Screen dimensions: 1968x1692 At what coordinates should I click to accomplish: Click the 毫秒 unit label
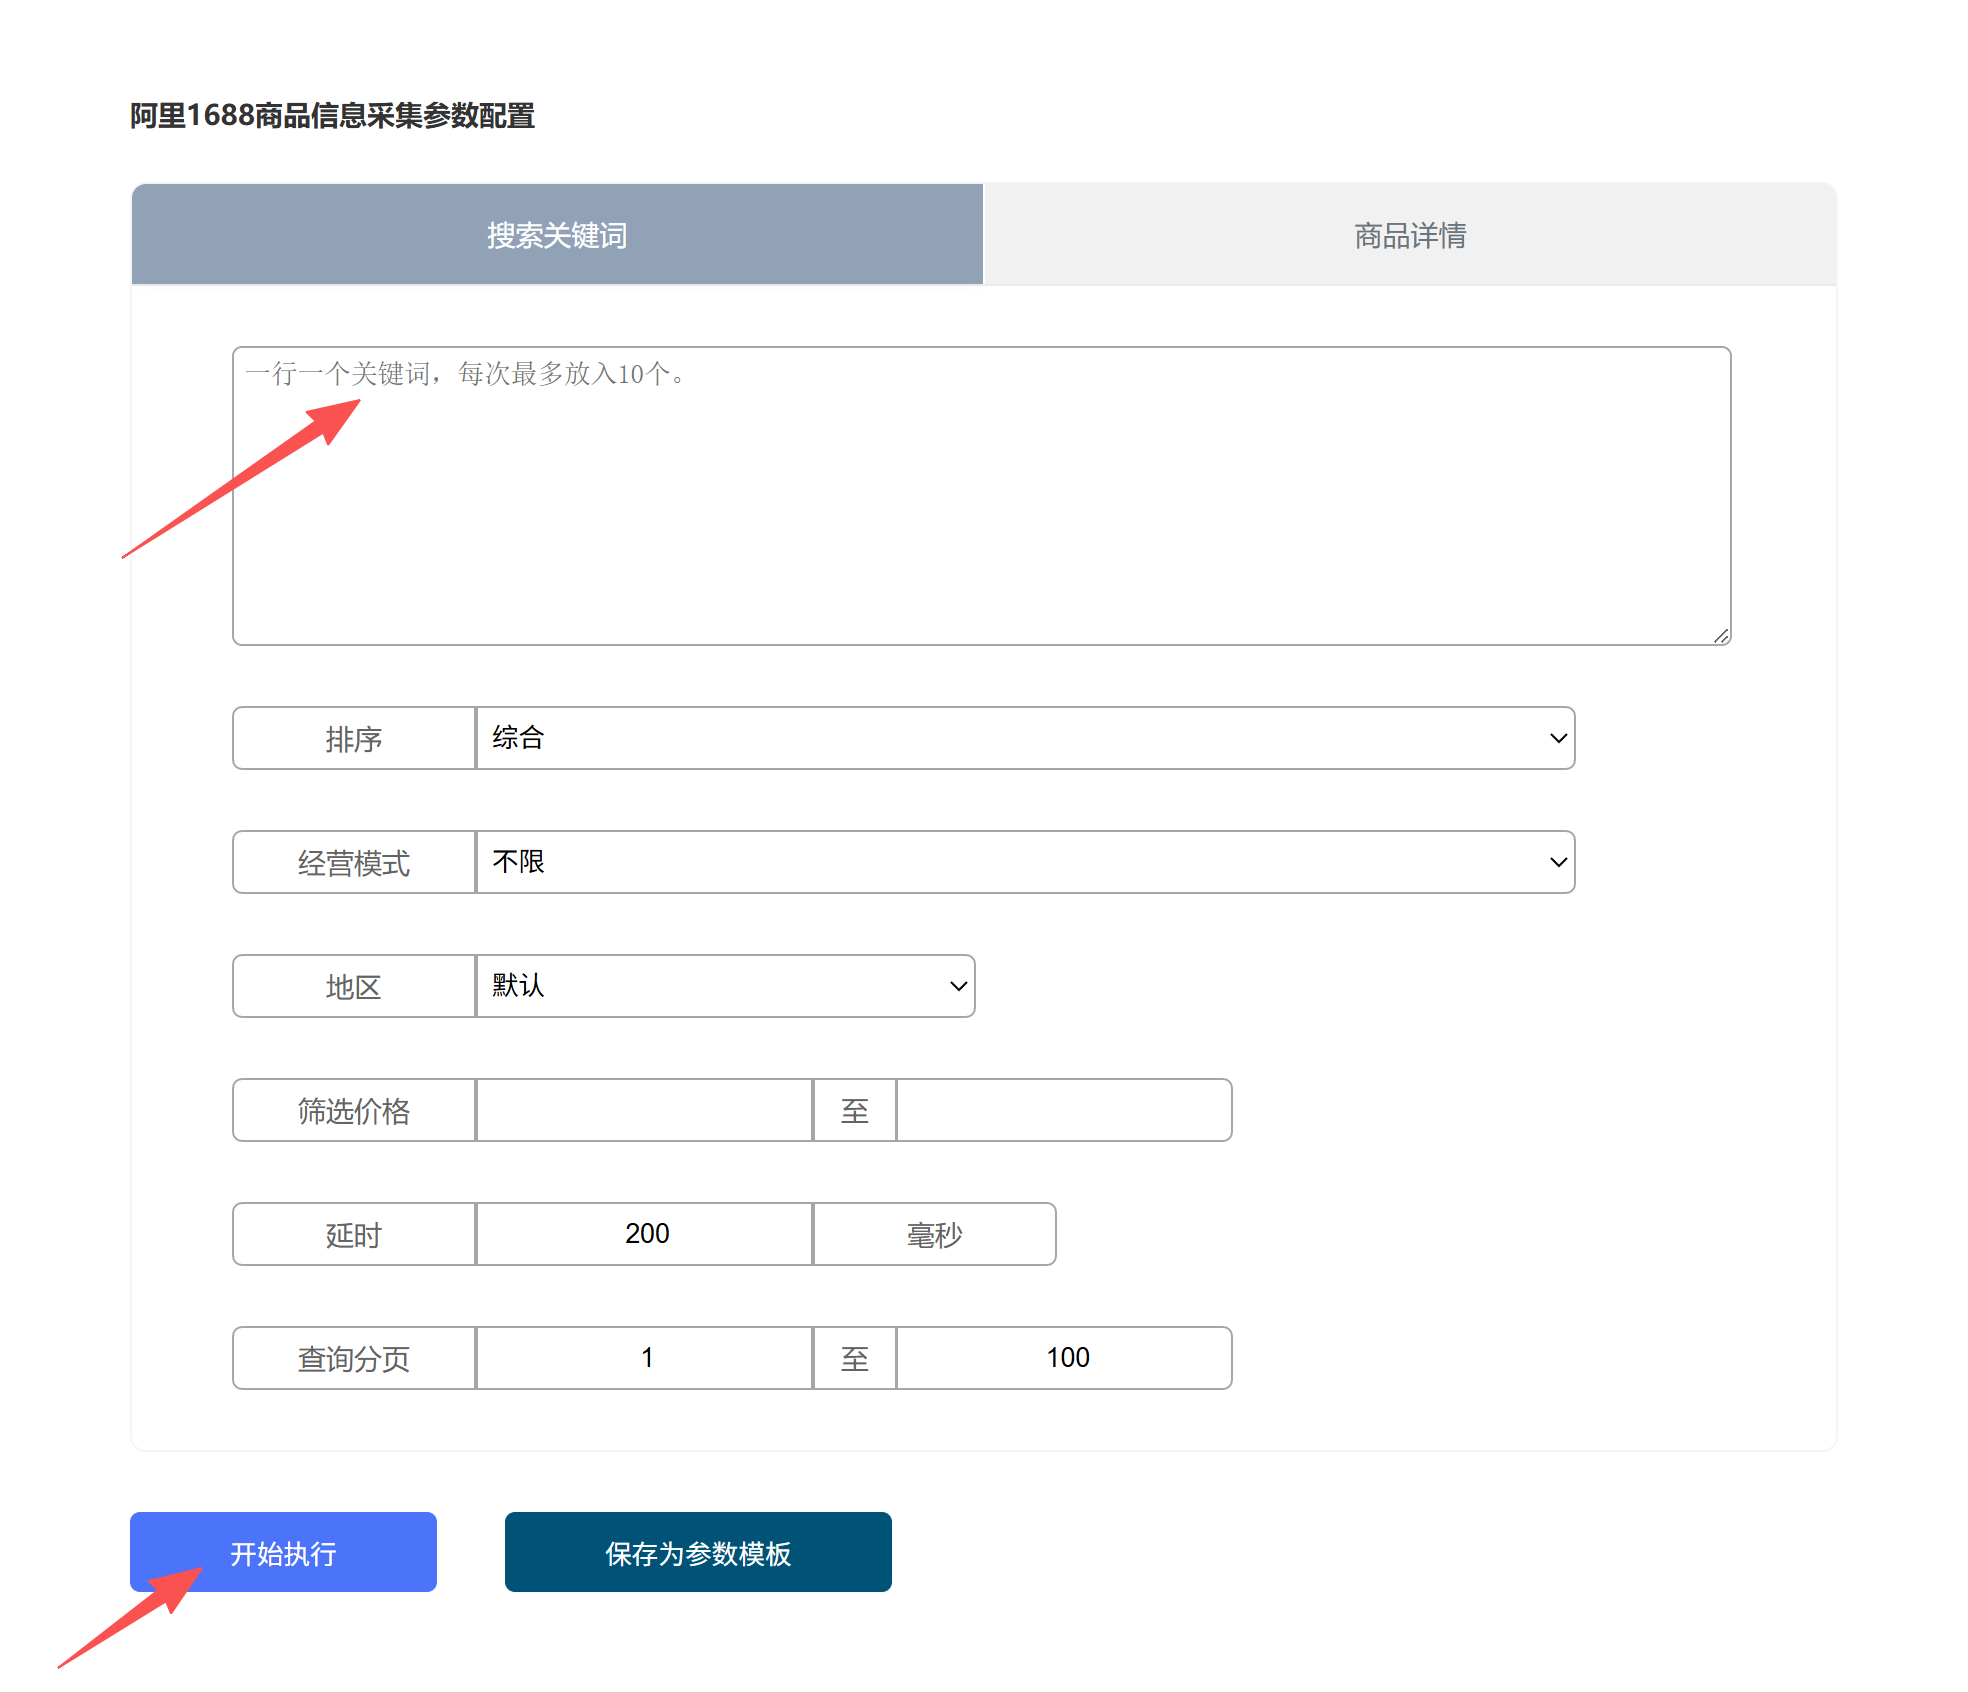935,1234
